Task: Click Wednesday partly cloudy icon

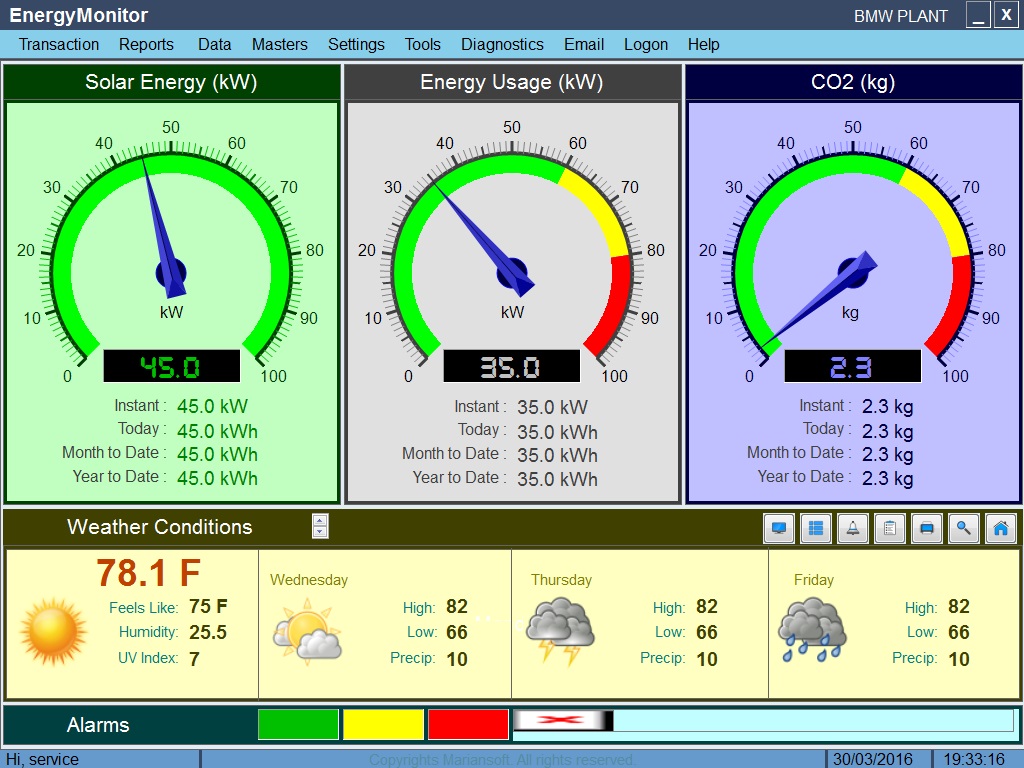Action: coord(308,633)
